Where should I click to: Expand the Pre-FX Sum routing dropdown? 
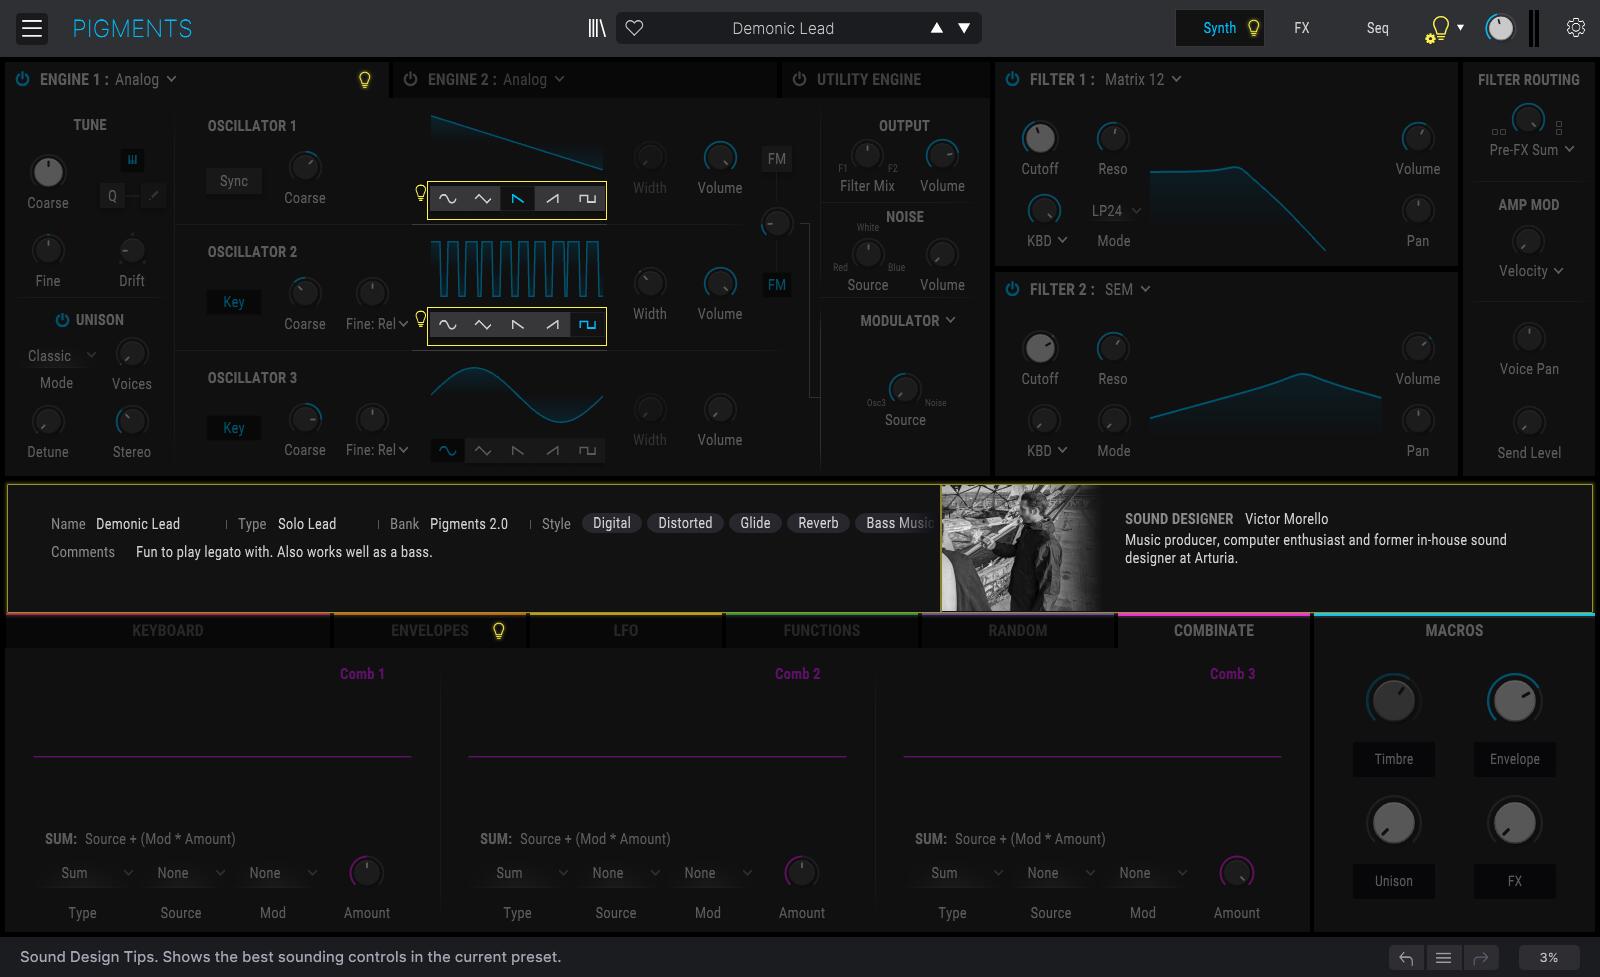click(x=1531, y=150)
